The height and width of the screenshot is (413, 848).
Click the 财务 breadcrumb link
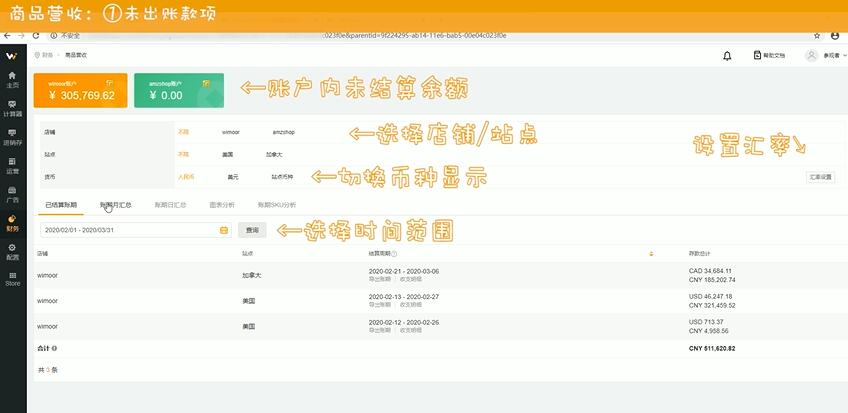48,55
